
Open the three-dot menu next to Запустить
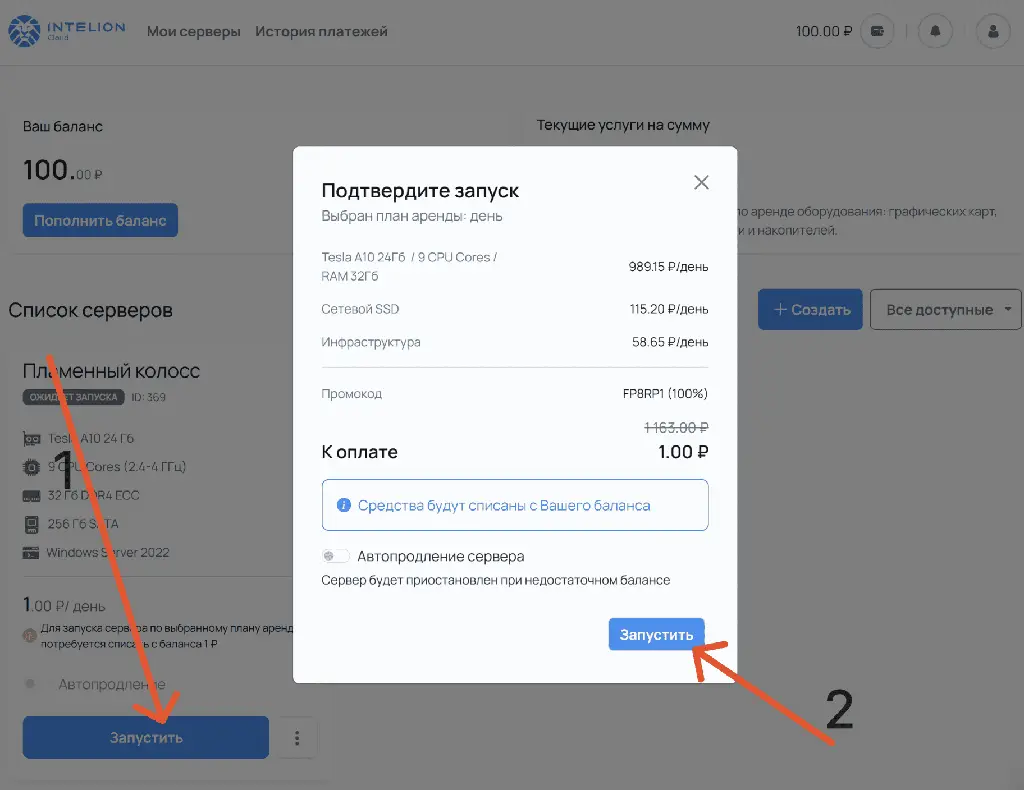(x=297, y=738)
